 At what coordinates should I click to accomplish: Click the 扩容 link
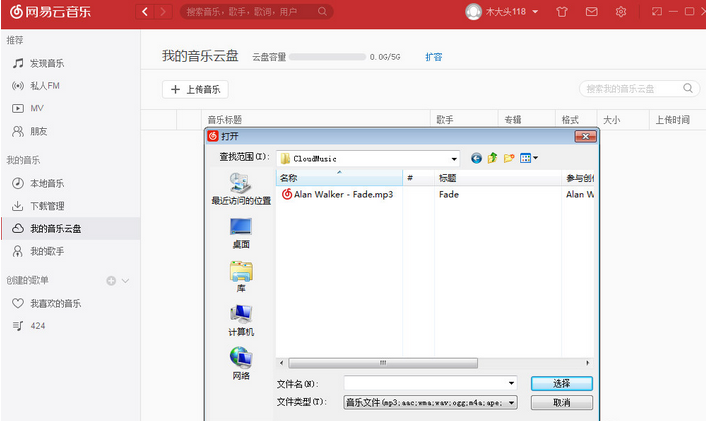[x=434, y=57]
